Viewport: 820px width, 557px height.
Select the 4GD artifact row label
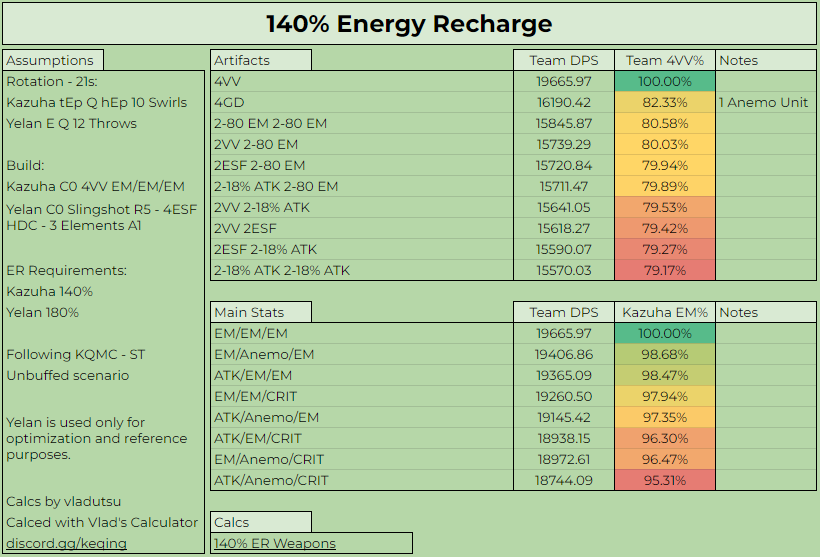point(361,102)
